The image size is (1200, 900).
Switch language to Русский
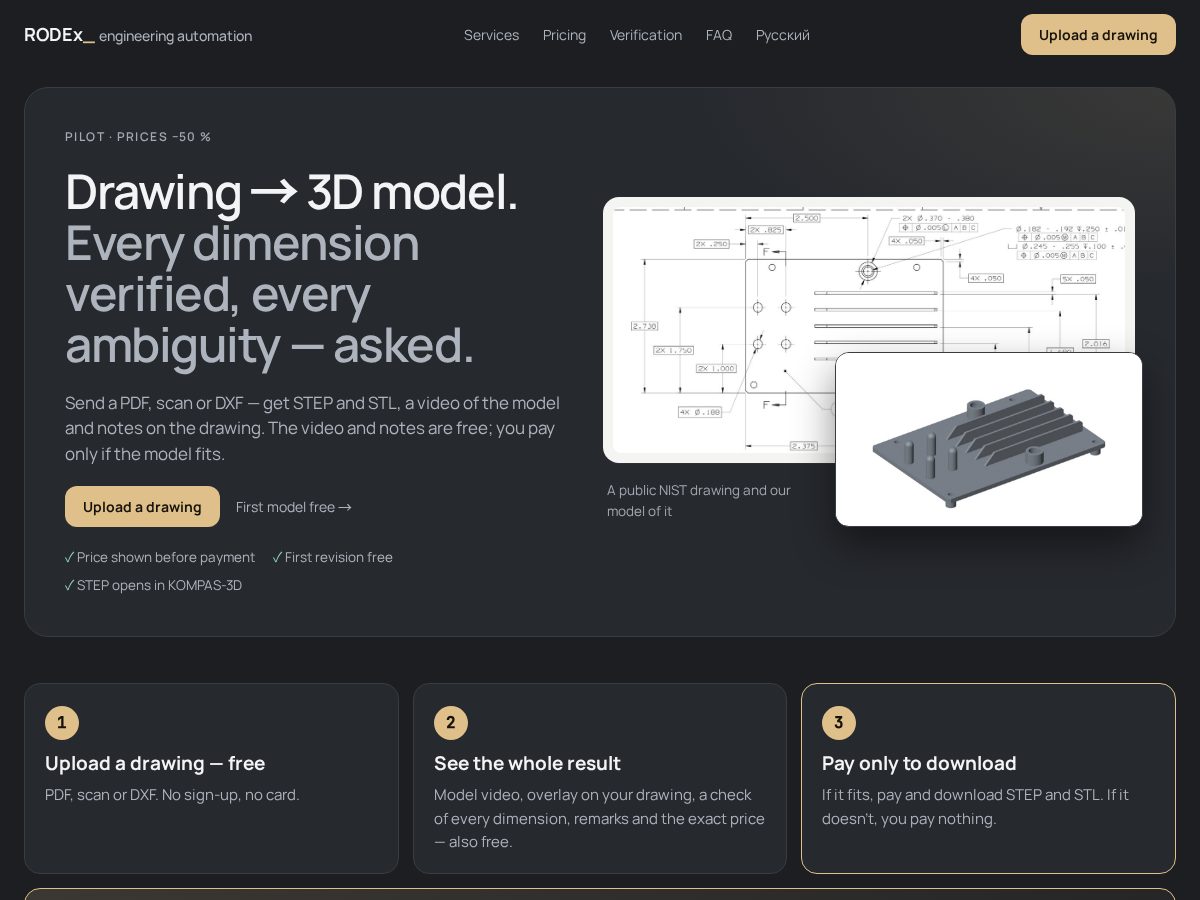(783, 35)
